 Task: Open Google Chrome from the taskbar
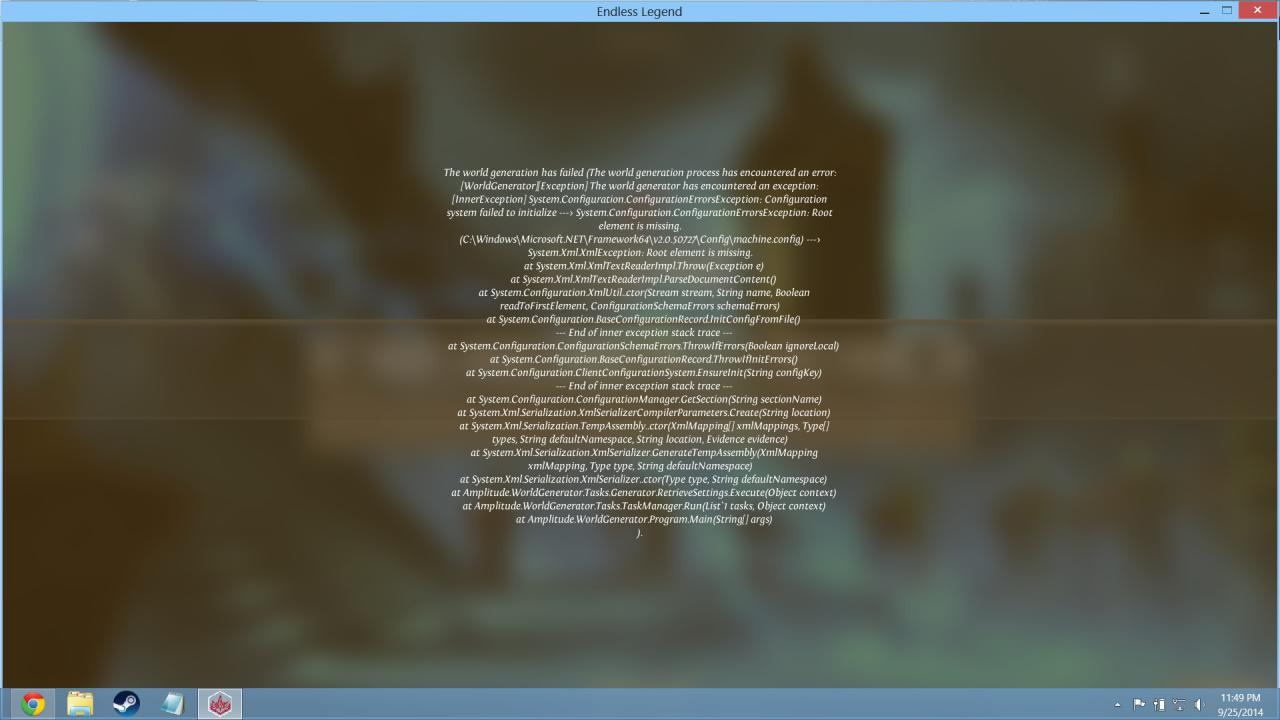pyautogui.click(x=33, y=704)
